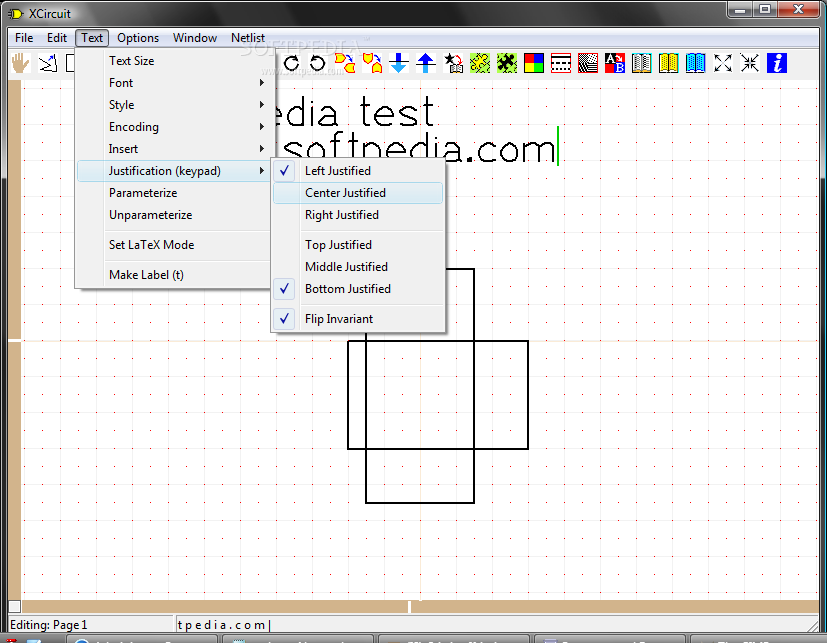Open the Netlist menu

click(x=247, y=38)
